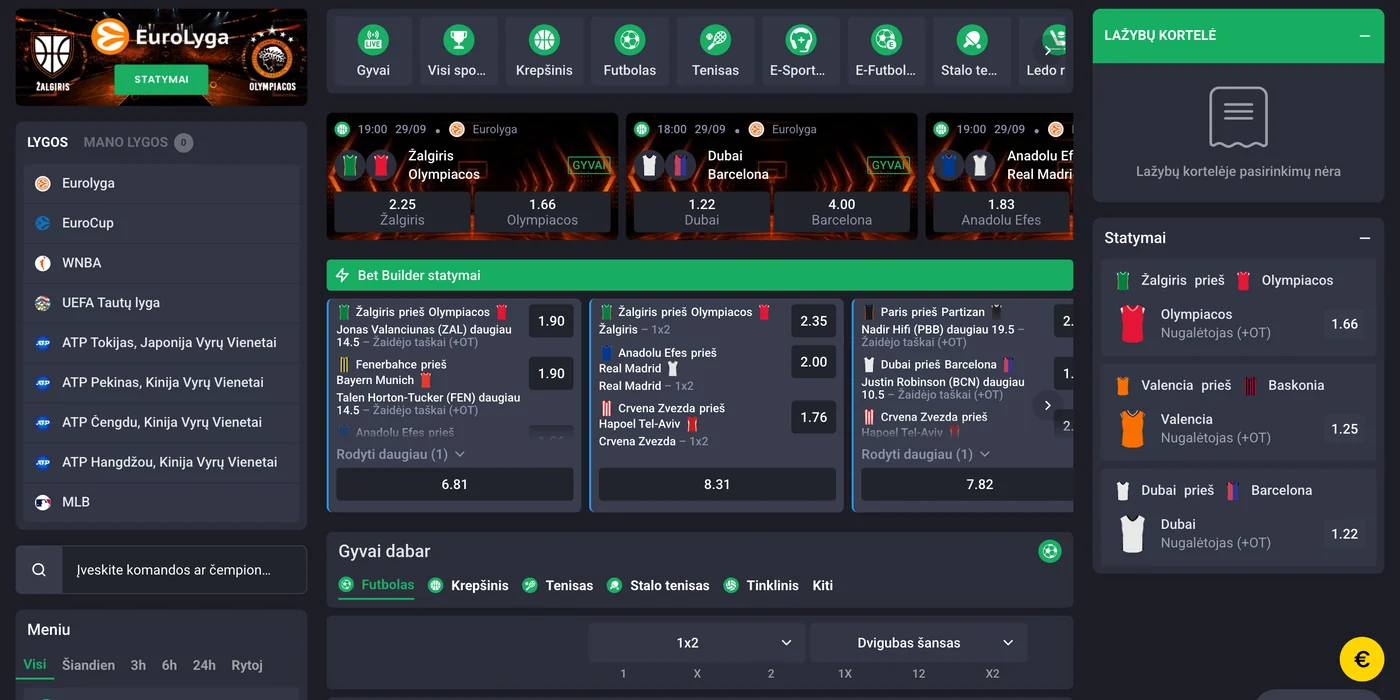
Task: Click the Bet Builder statymai header
Action: point(700,275)
